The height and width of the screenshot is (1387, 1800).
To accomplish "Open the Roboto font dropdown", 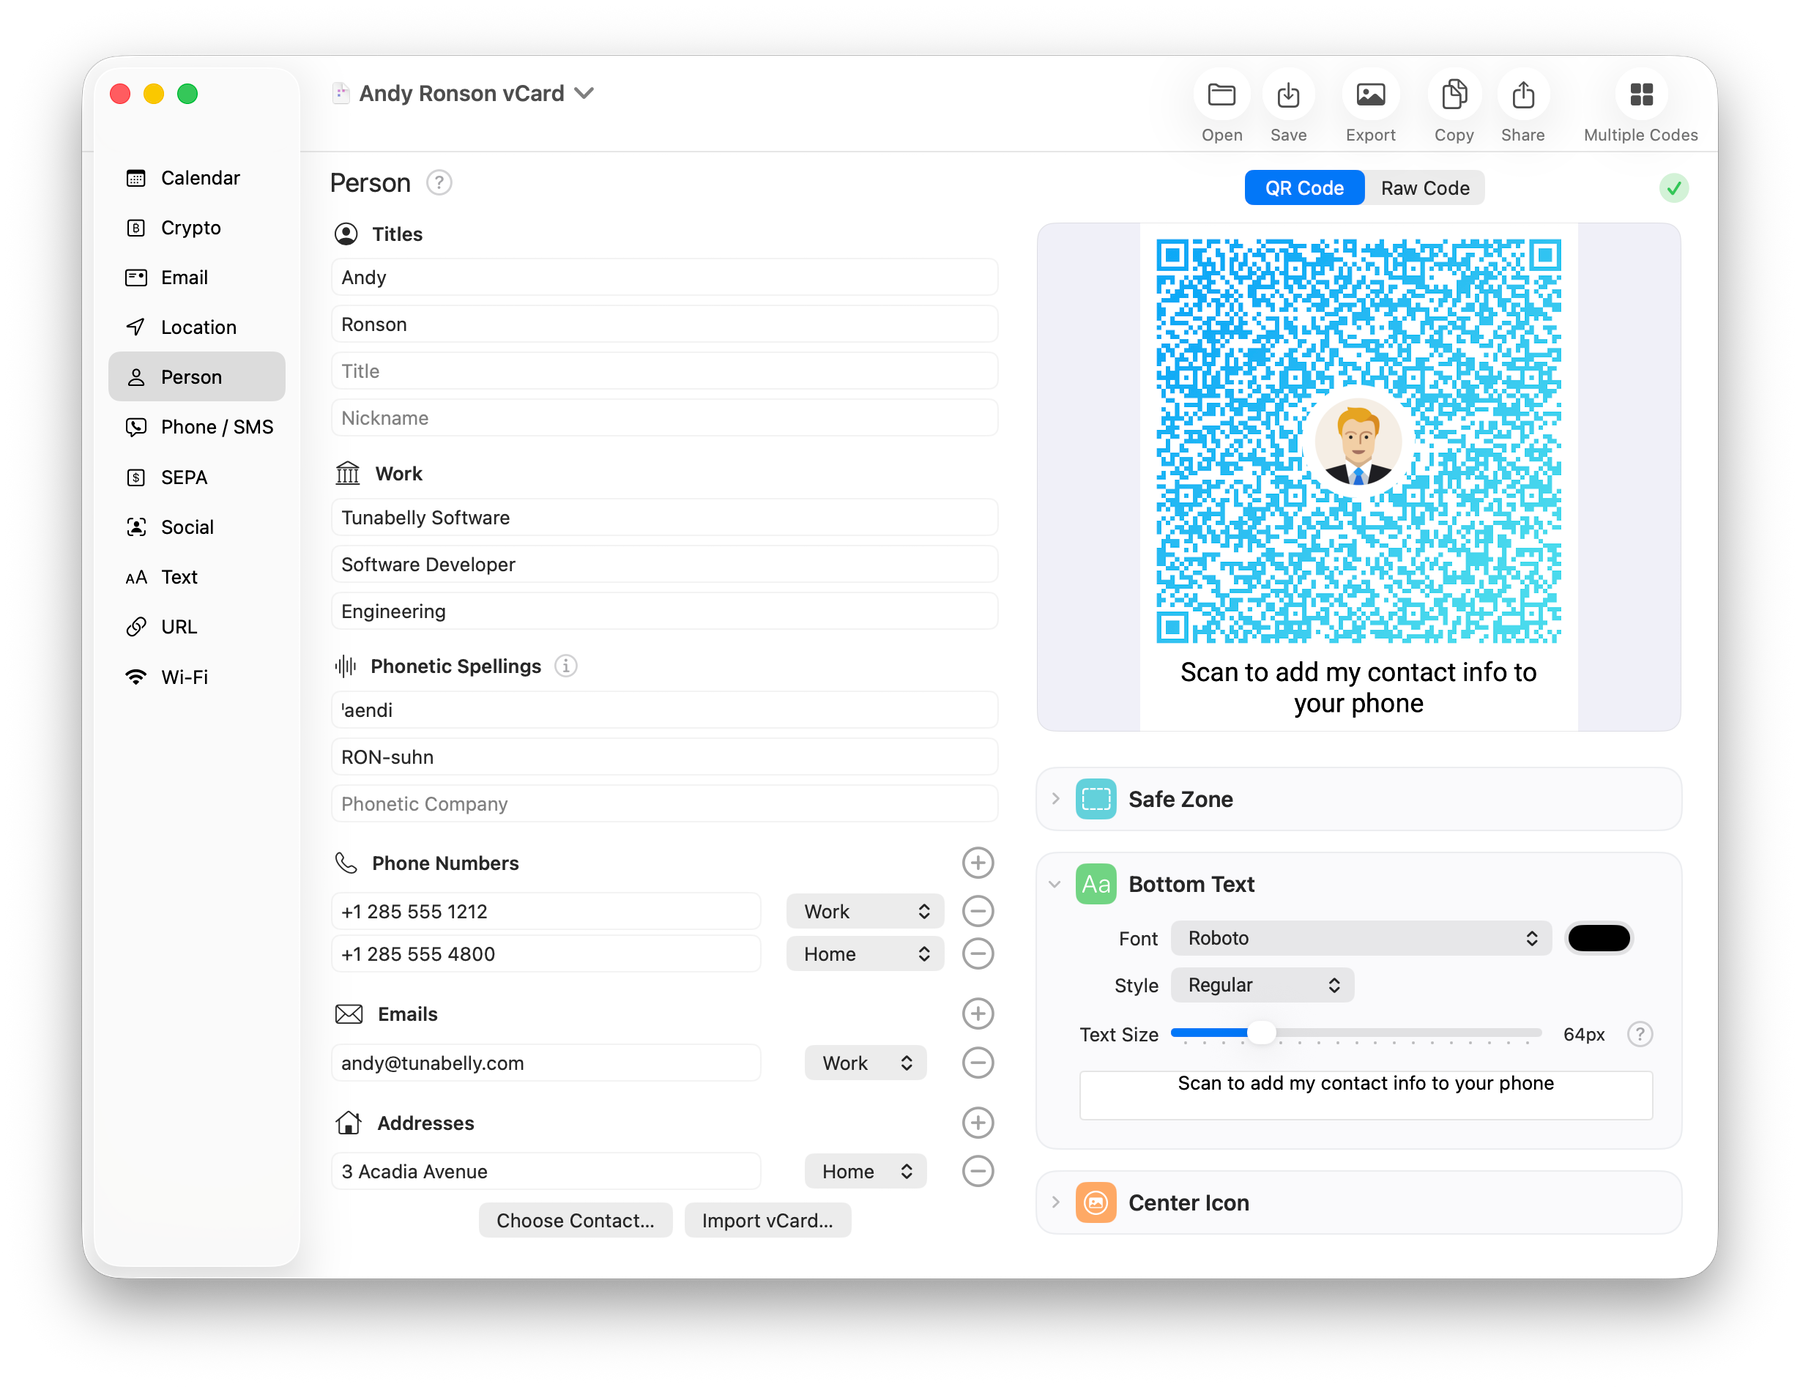I will (1360, 938).
